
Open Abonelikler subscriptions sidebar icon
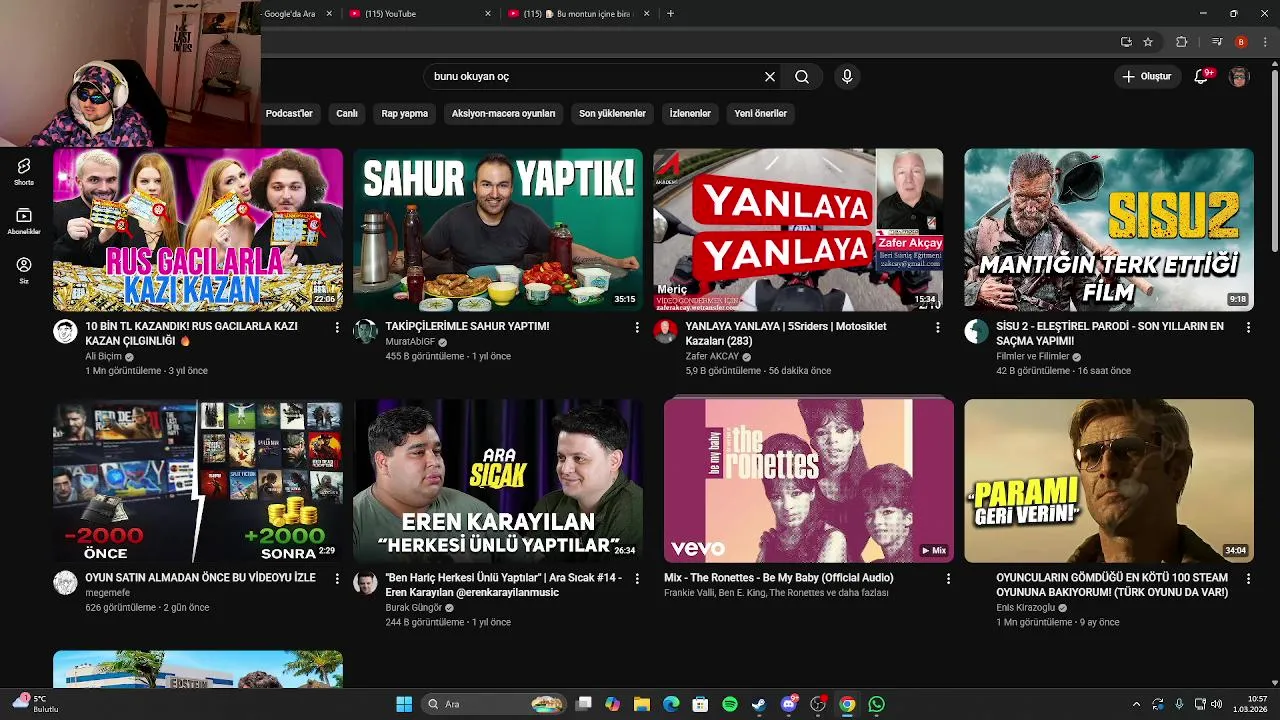pos(24,221)
